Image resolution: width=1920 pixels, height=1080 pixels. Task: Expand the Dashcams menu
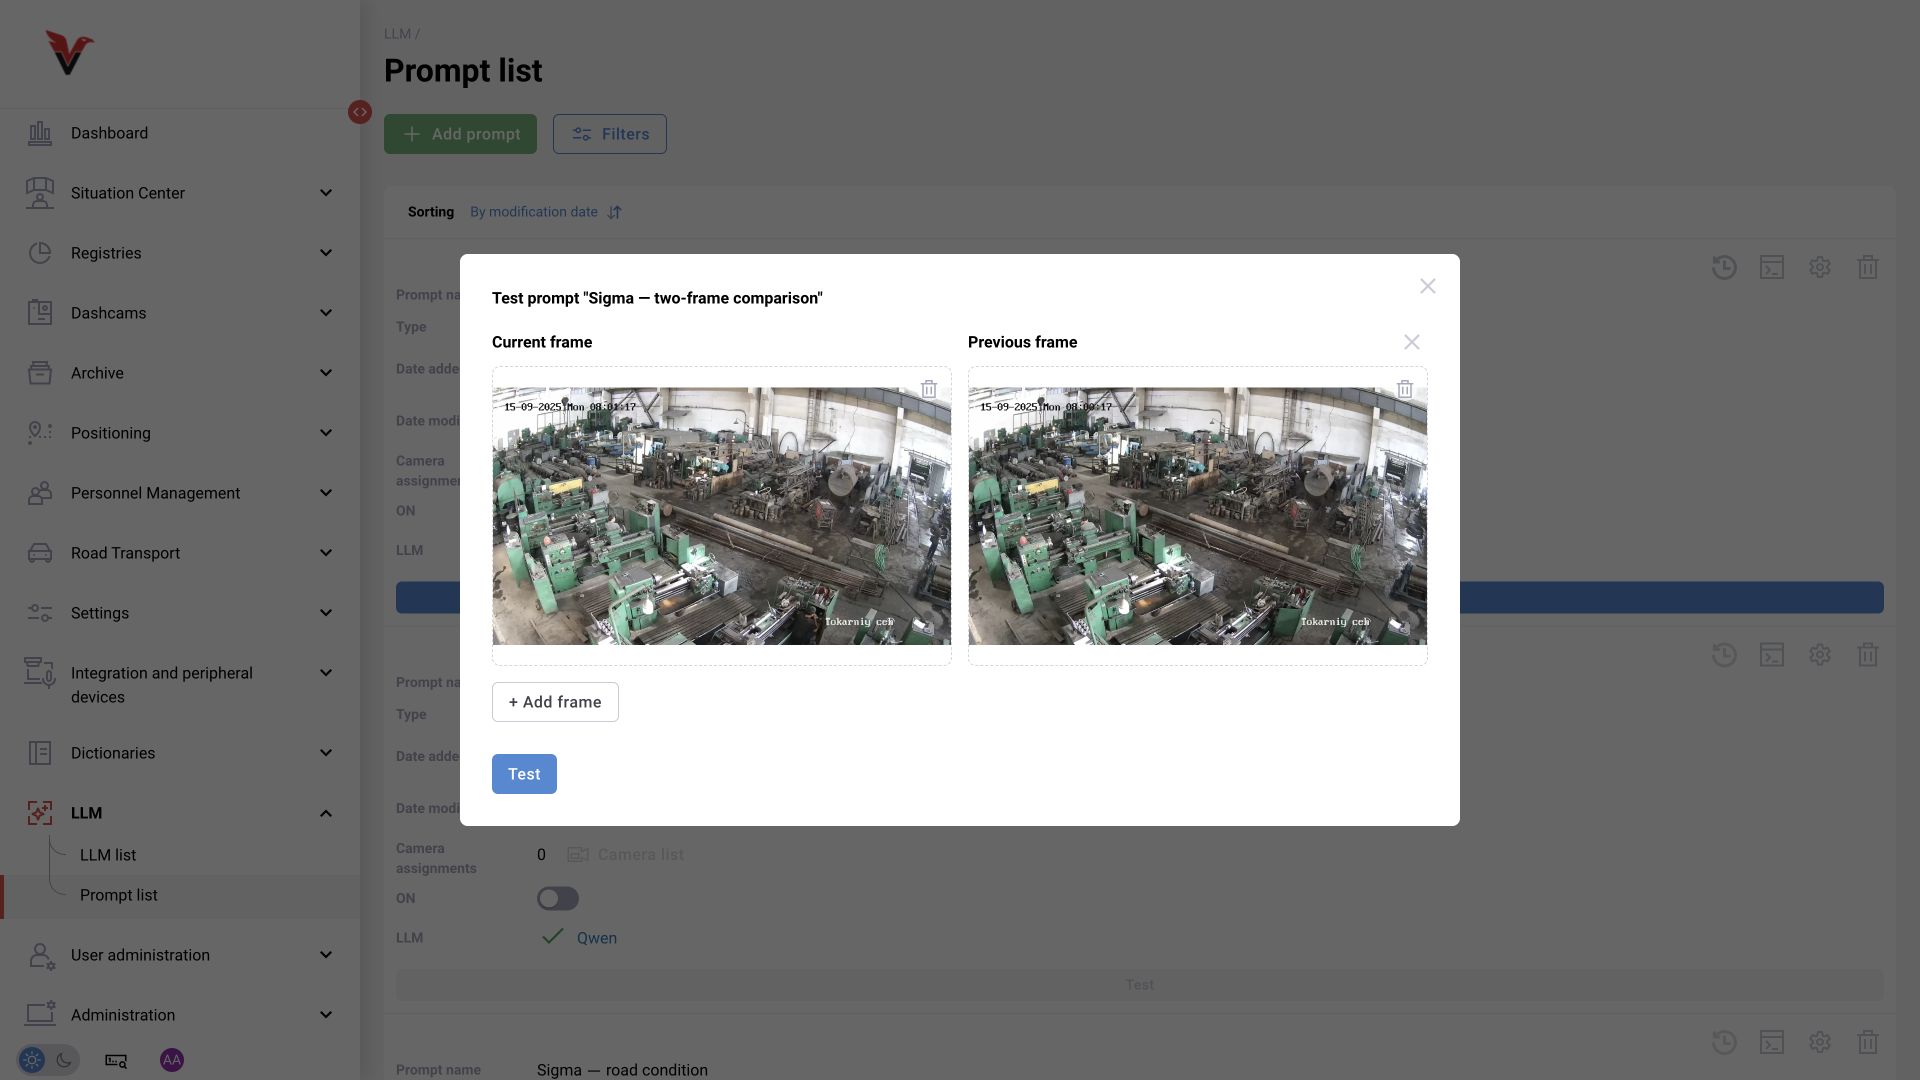[x=180, y=313]
